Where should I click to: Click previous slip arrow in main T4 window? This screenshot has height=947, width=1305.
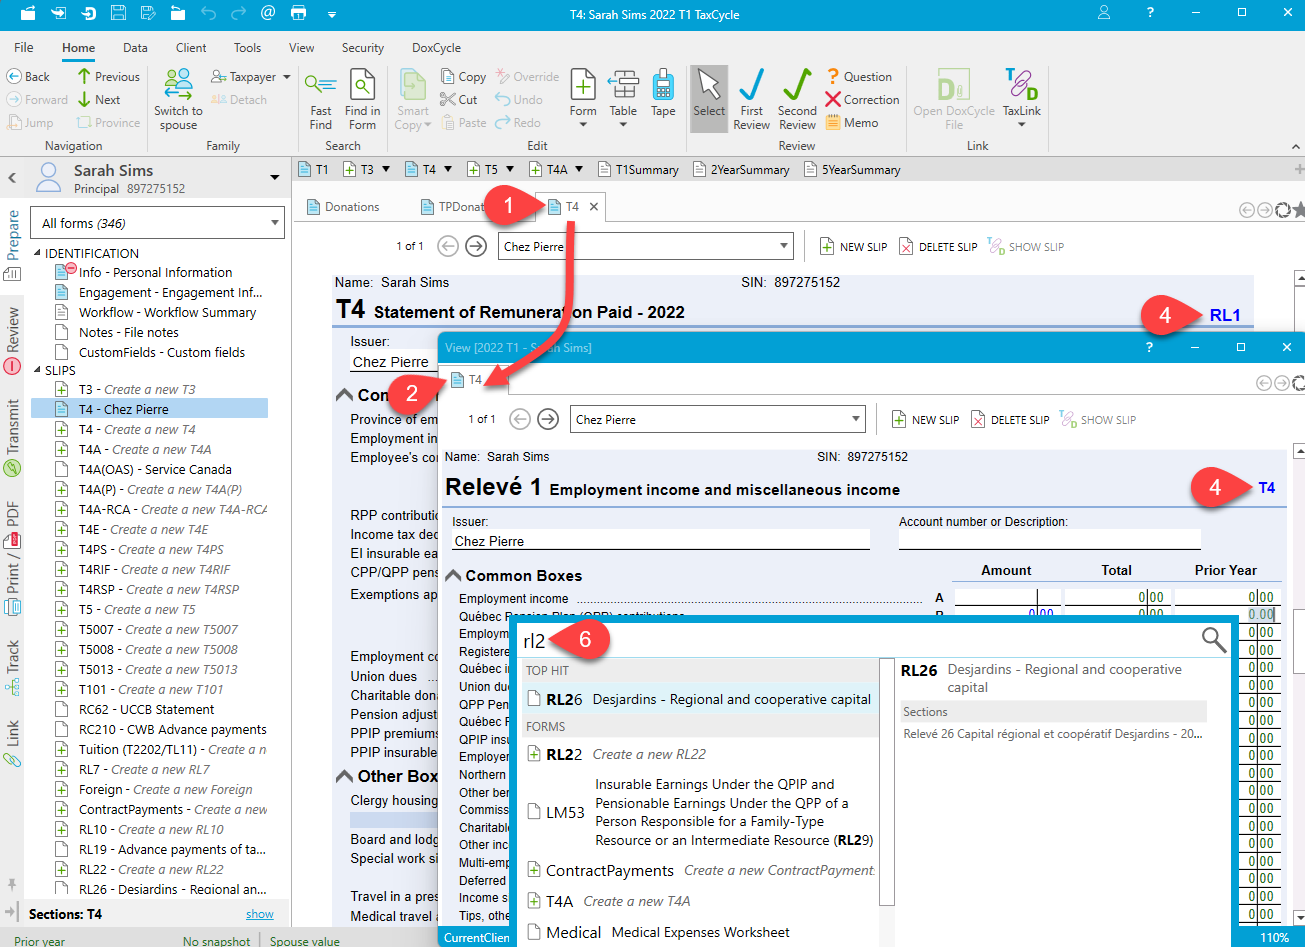[x=447, y=246]
